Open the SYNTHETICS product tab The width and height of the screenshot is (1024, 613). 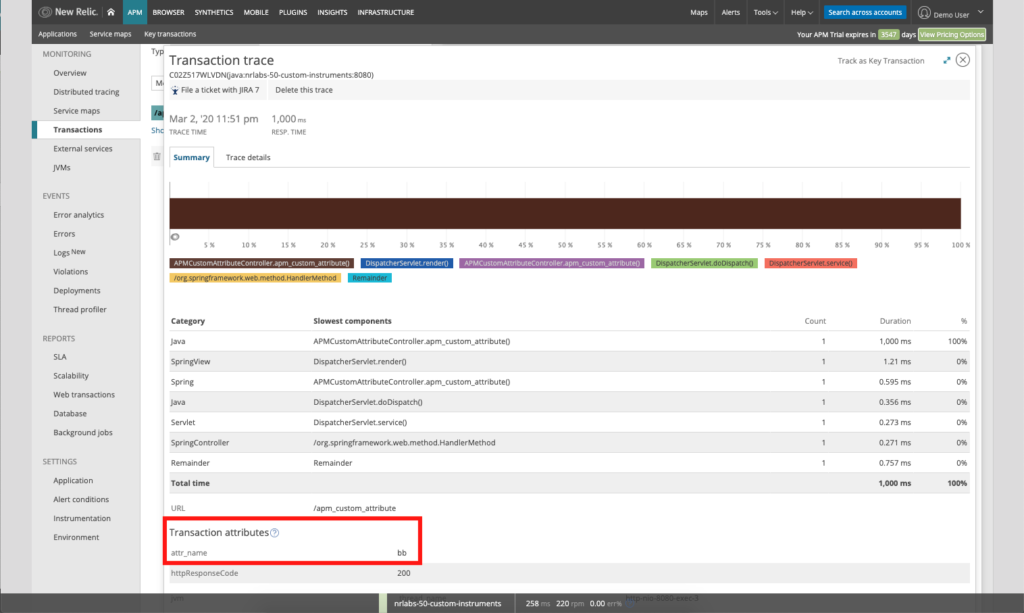click(x=214, y=12)
